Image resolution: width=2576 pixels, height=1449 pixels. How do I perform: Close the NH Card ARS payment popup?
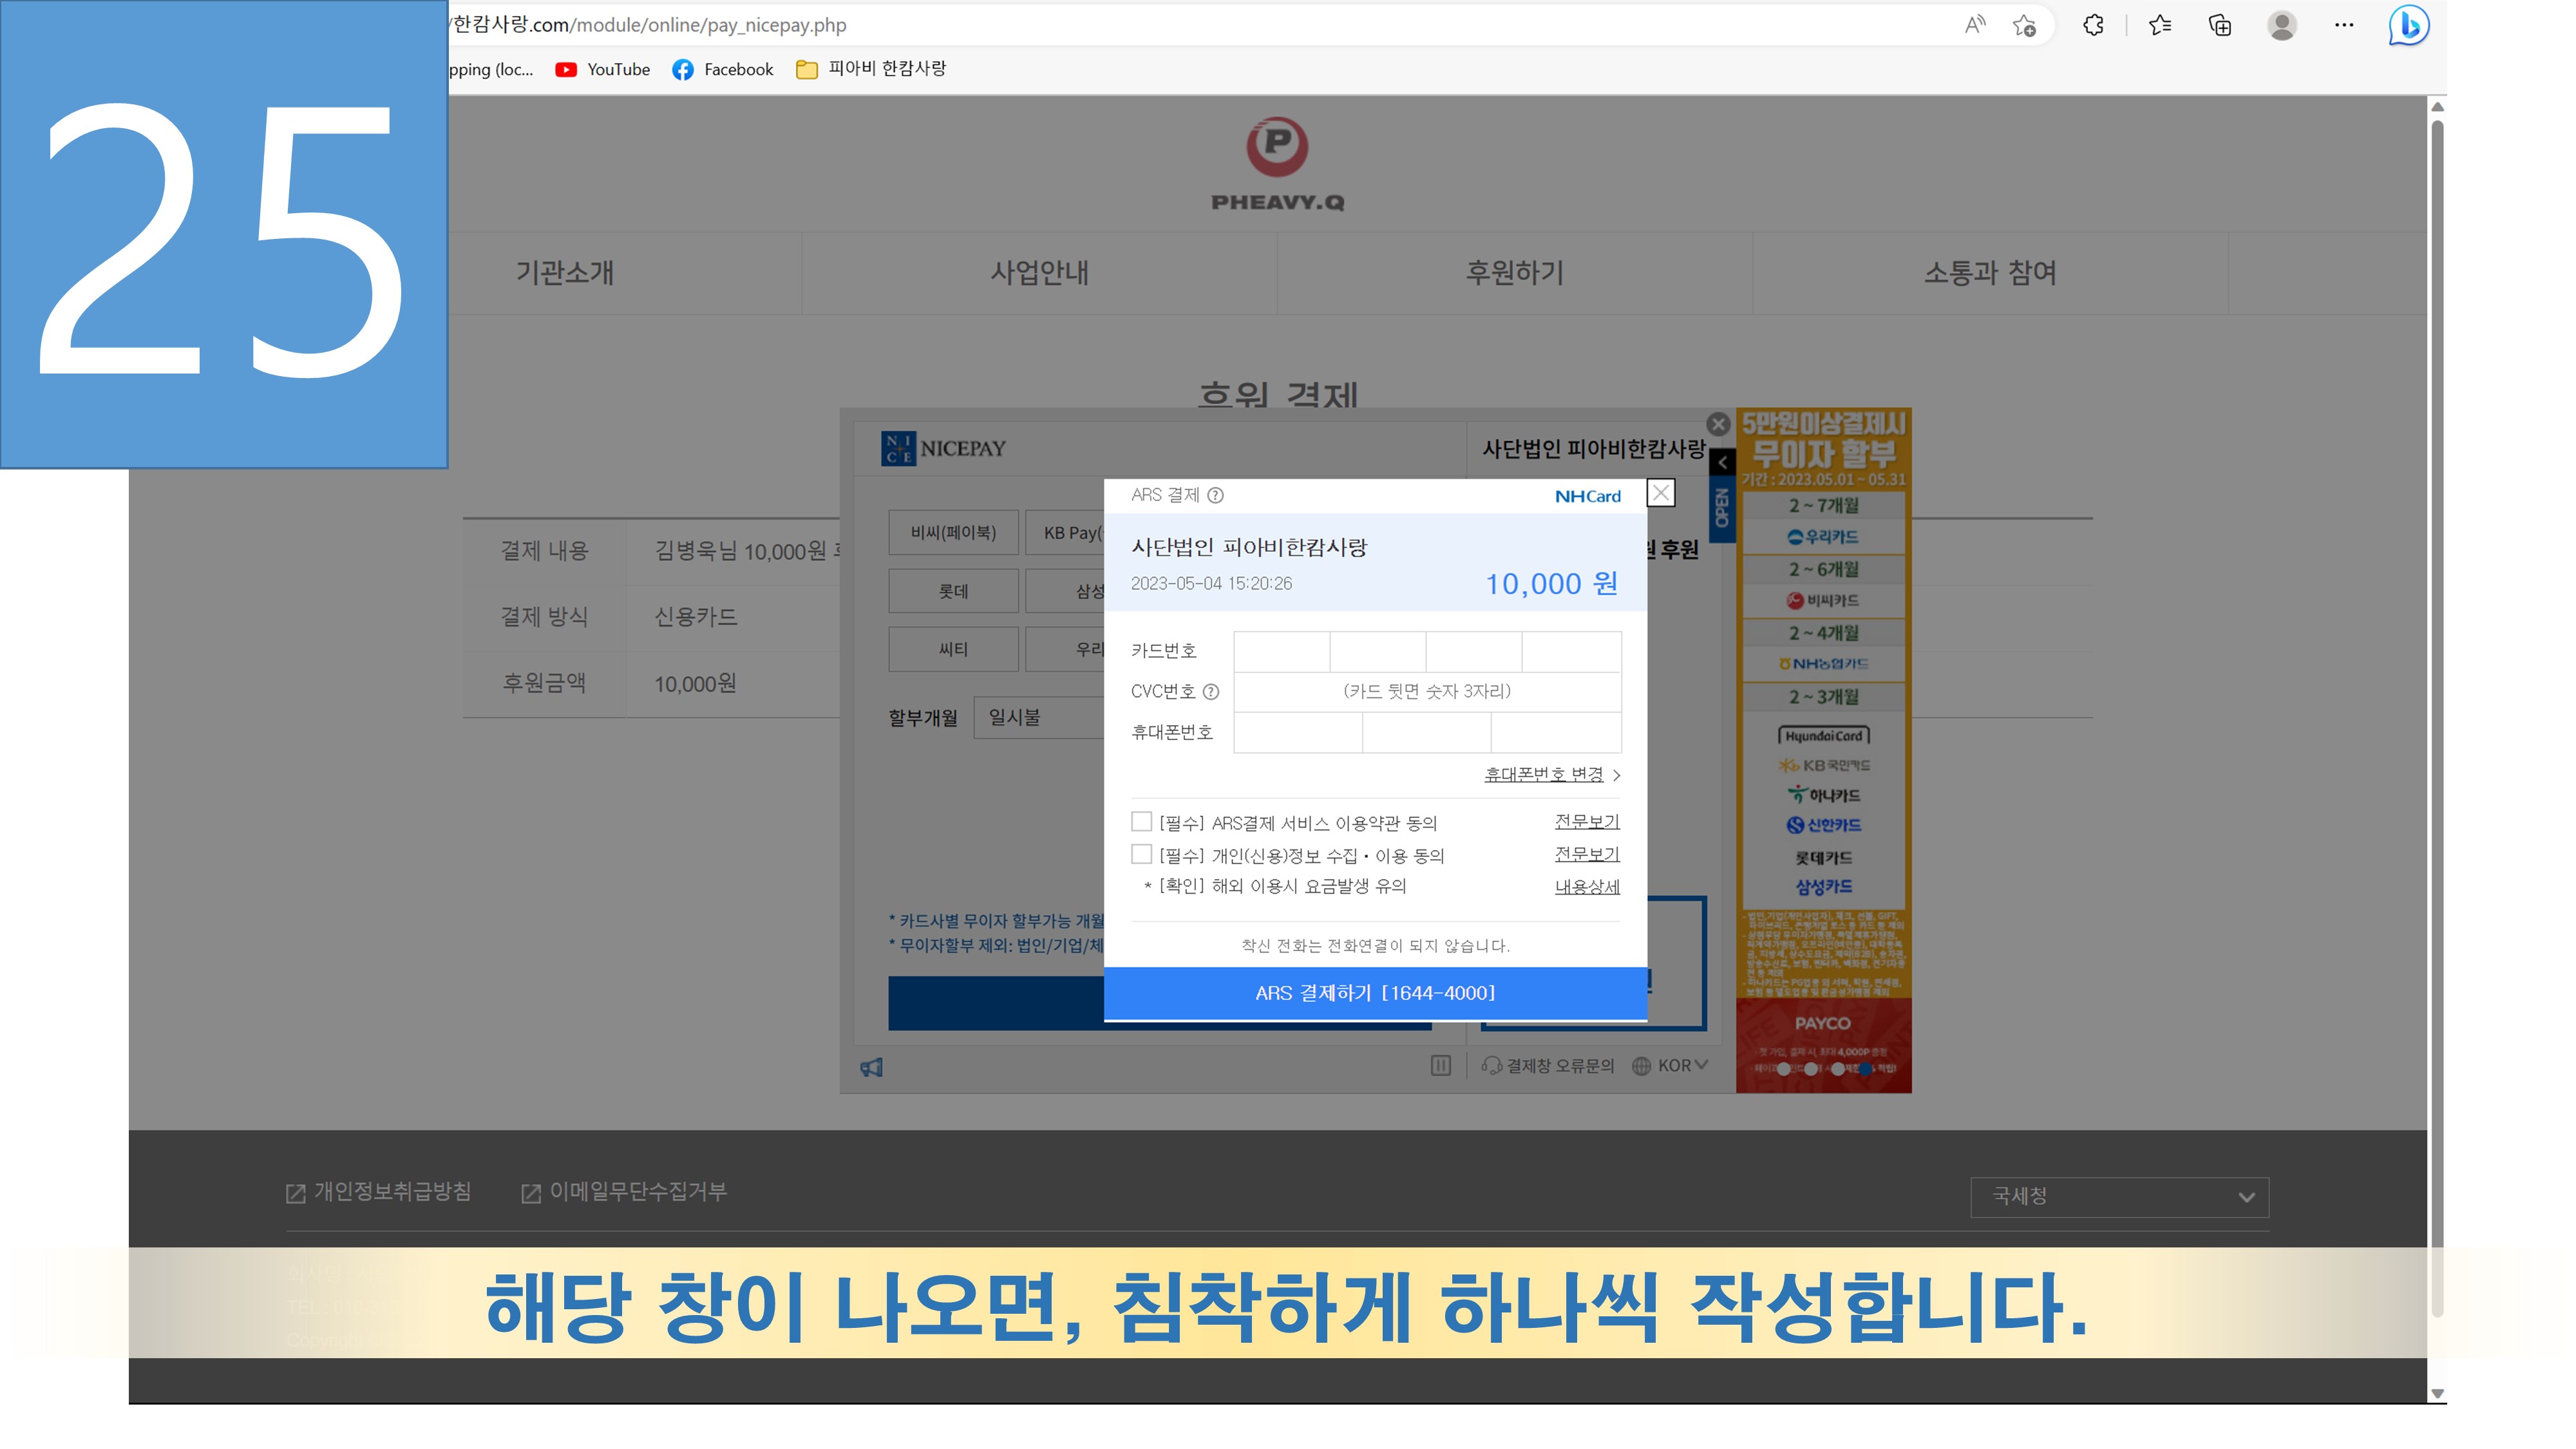click(1660, 493)
